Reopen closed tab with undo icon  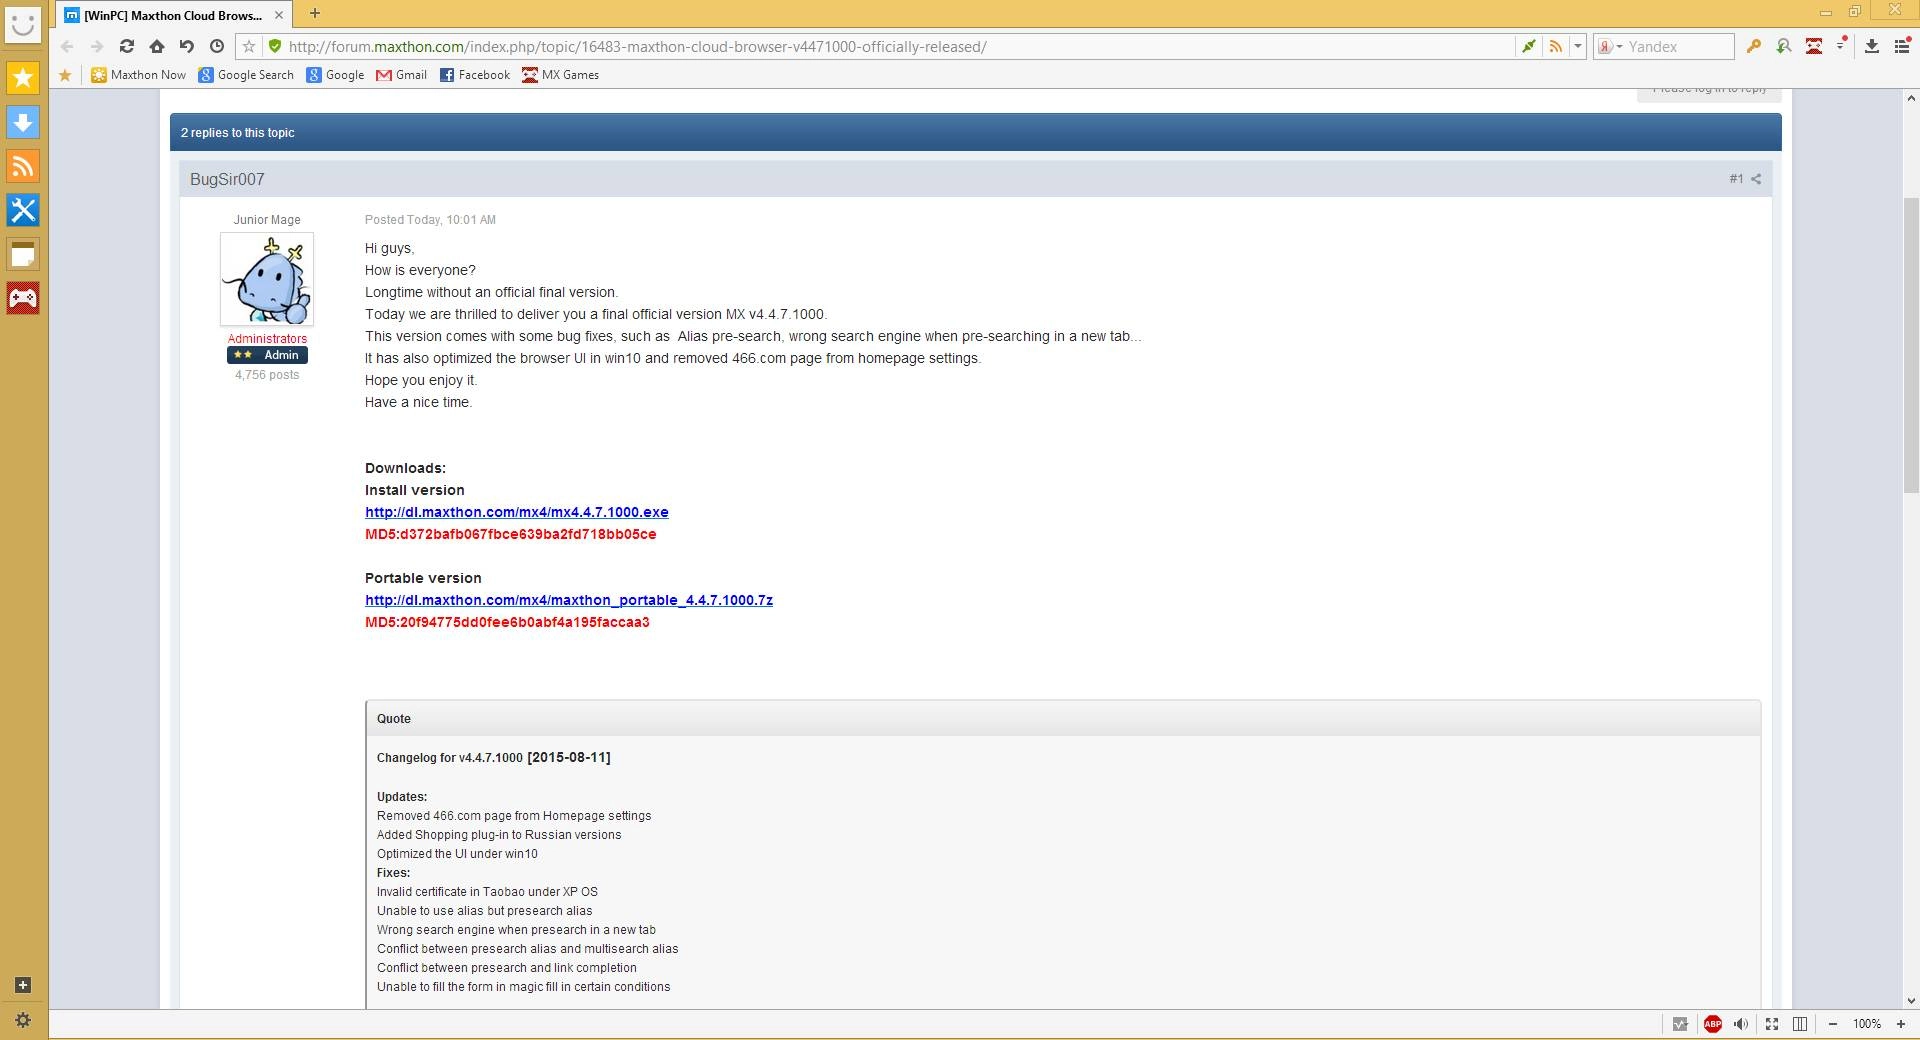(186, 46)
